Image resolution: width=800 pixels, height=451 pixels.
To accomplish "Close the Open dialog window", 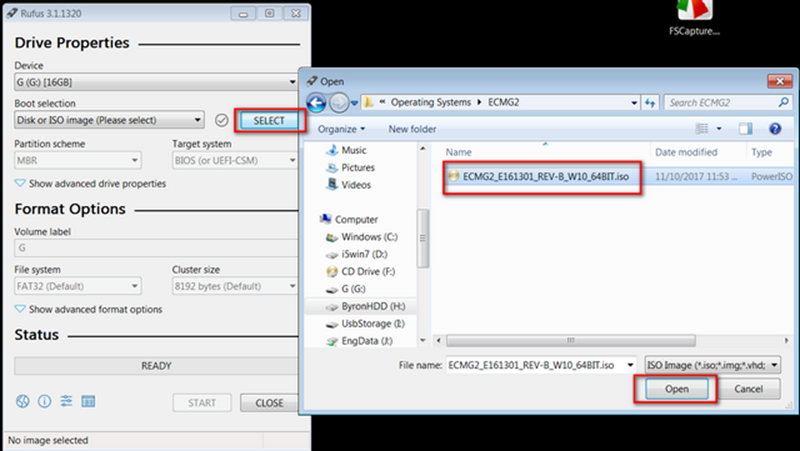I will pos(780,81).
